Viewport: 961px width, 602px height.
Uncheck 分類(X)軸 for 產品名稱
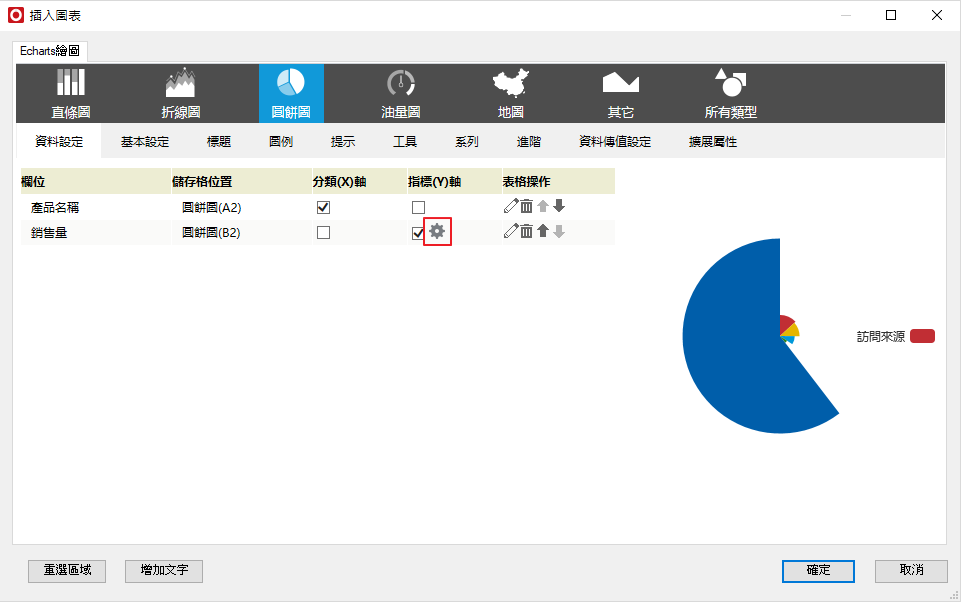[x=323, y=208]
